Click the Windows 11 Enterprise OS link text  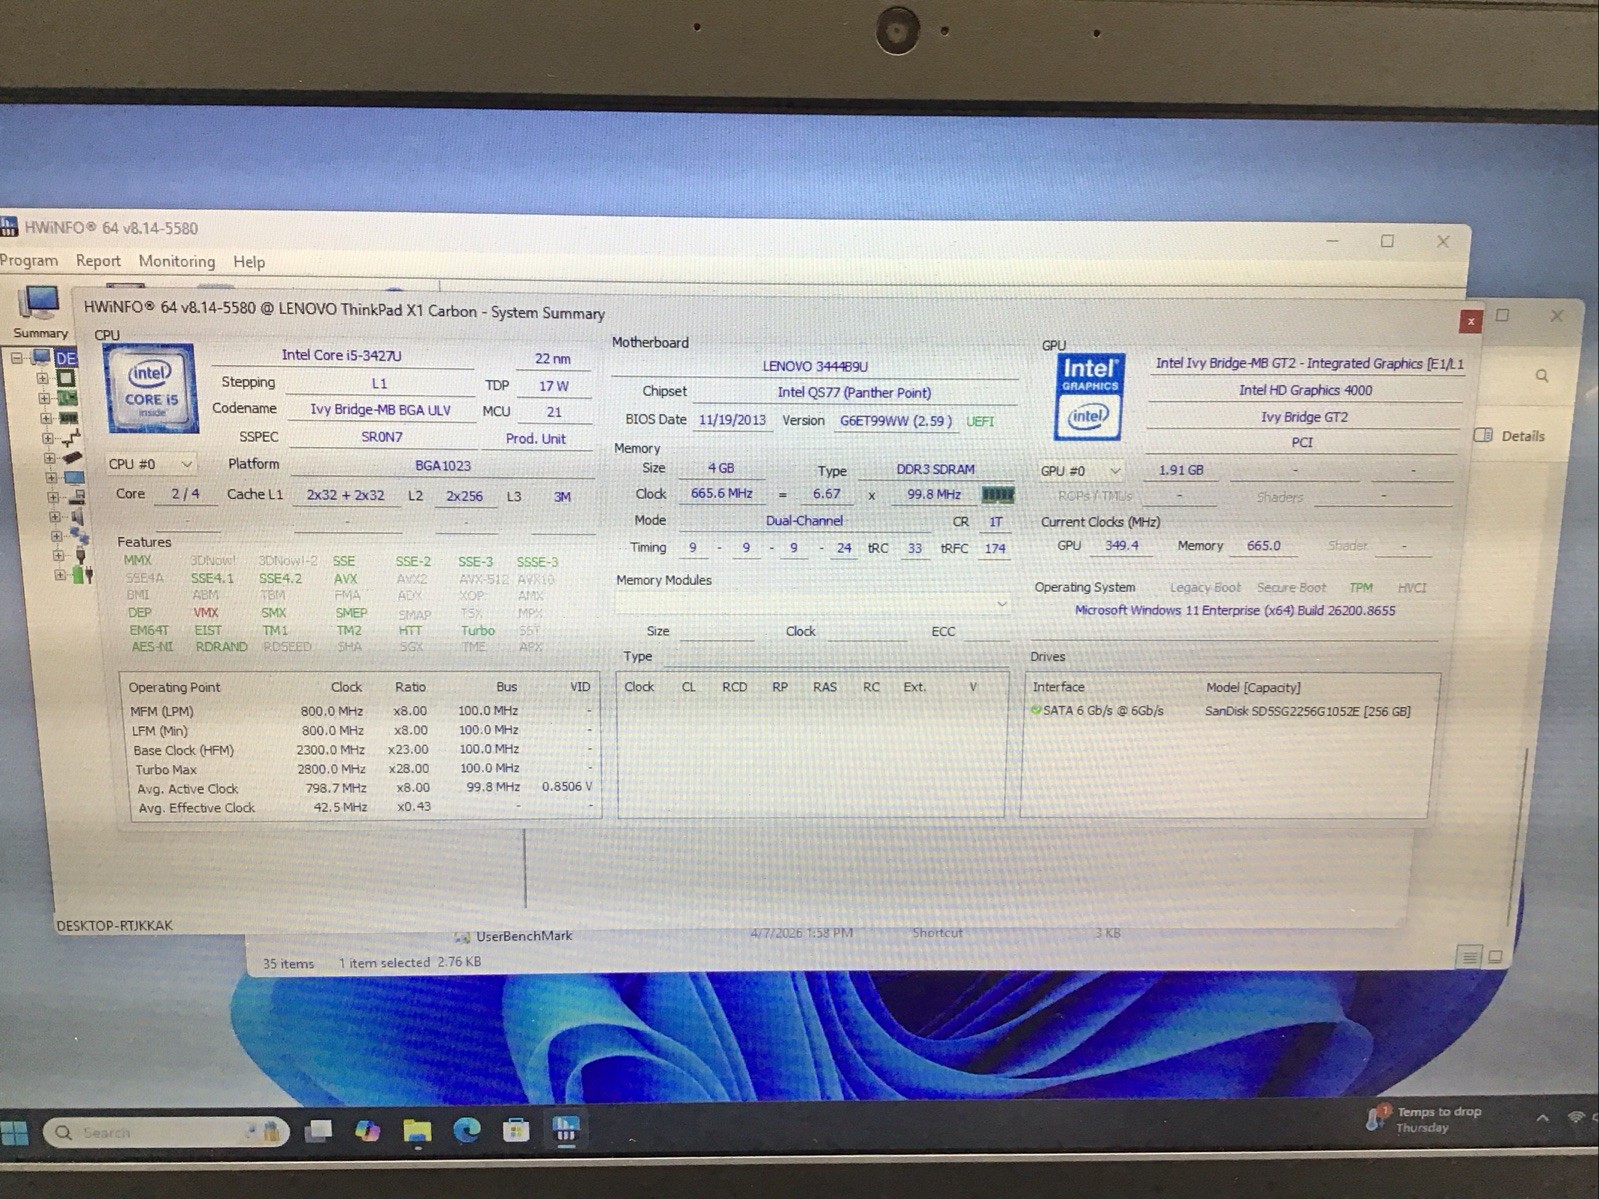coord(1235,610)
